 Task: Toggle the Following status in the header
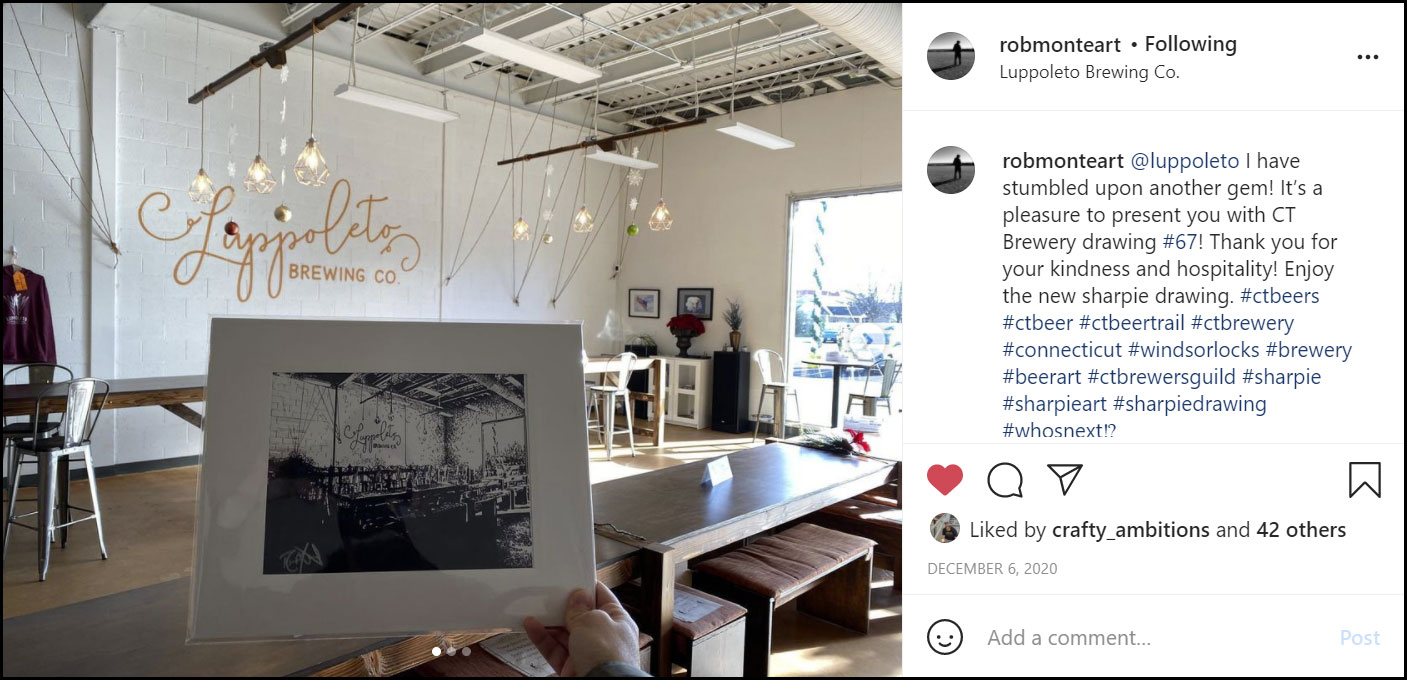tap(1191, 44)
